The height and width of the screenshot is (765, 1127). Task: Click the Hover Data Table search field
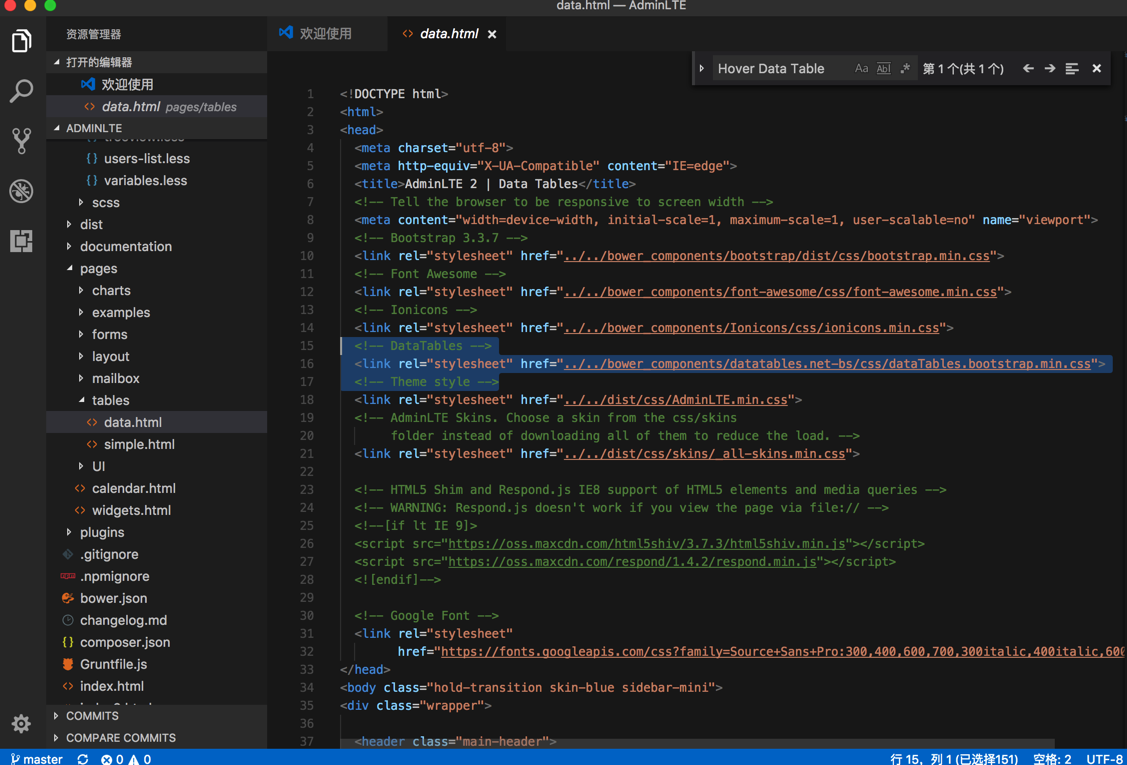pos(780,69)
